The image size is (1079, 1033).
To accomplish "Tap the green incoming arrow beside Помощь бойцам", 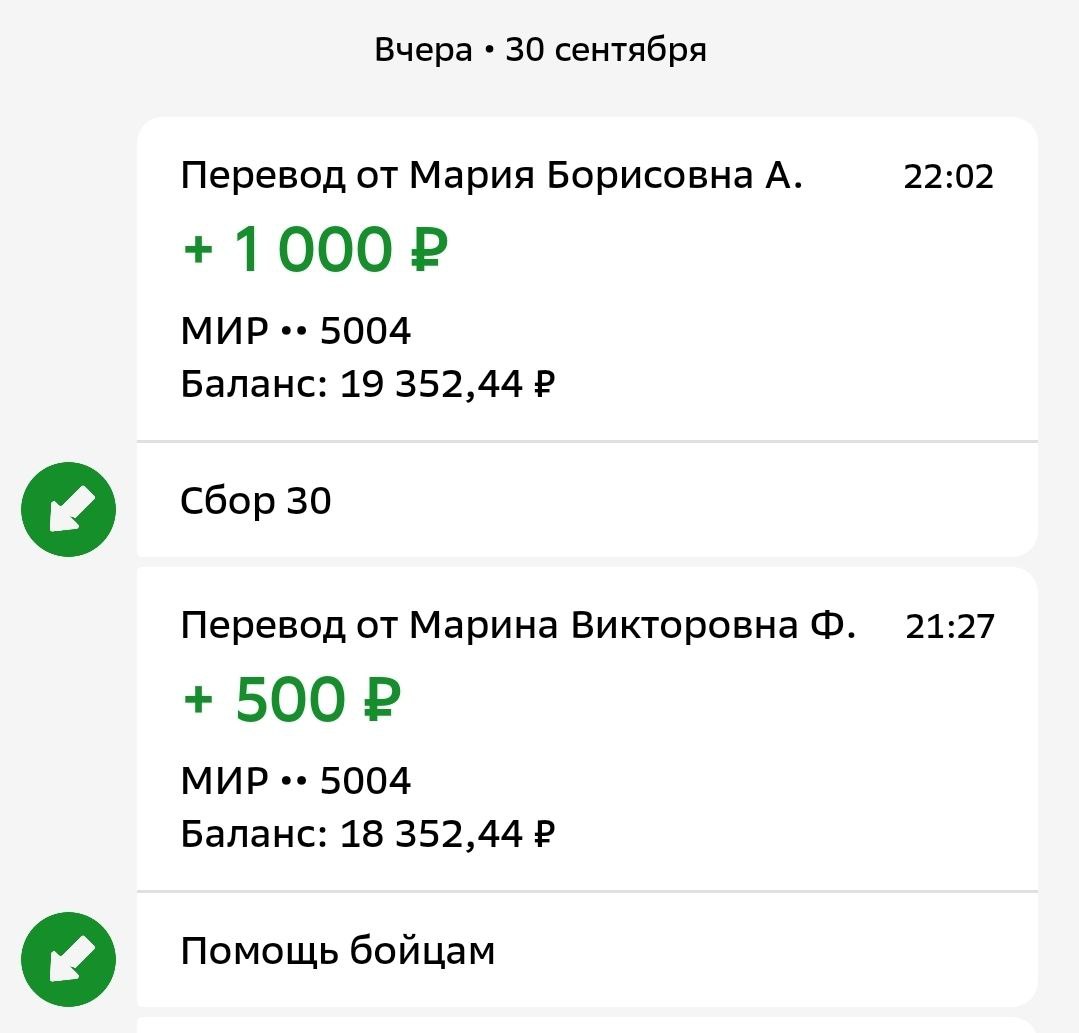I will coord(68,960).
